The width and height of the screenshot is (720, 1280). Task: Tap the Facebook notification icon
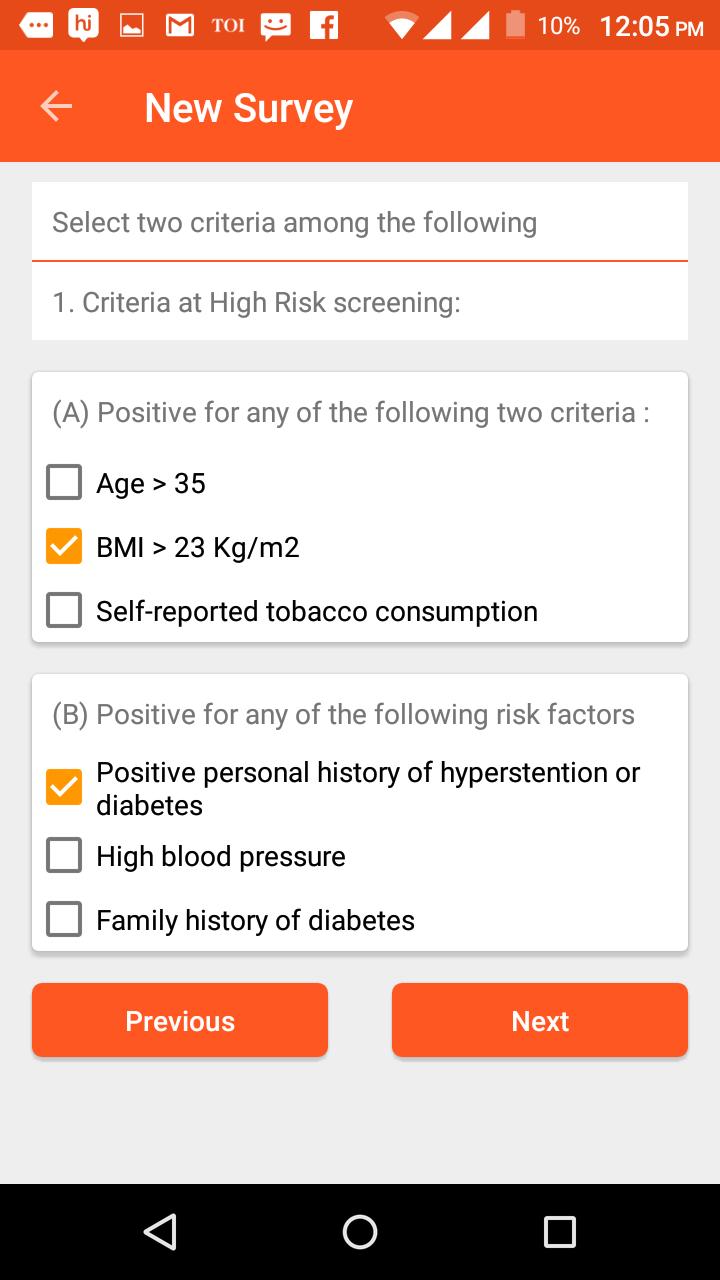324,26
